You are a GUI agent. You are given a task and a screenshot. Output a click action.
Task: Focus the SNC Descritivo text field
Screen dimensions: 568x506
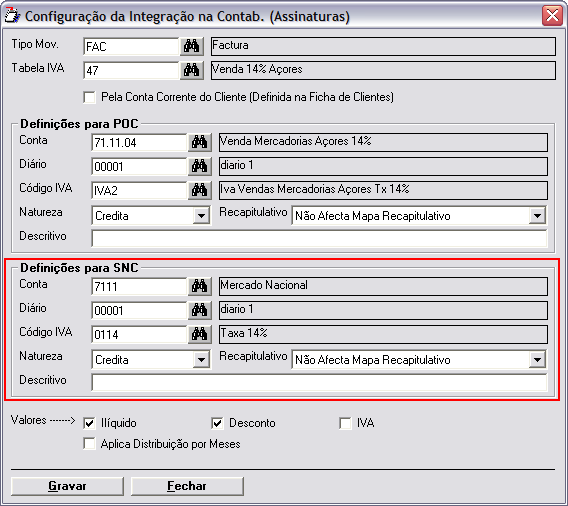click(319, 382)
